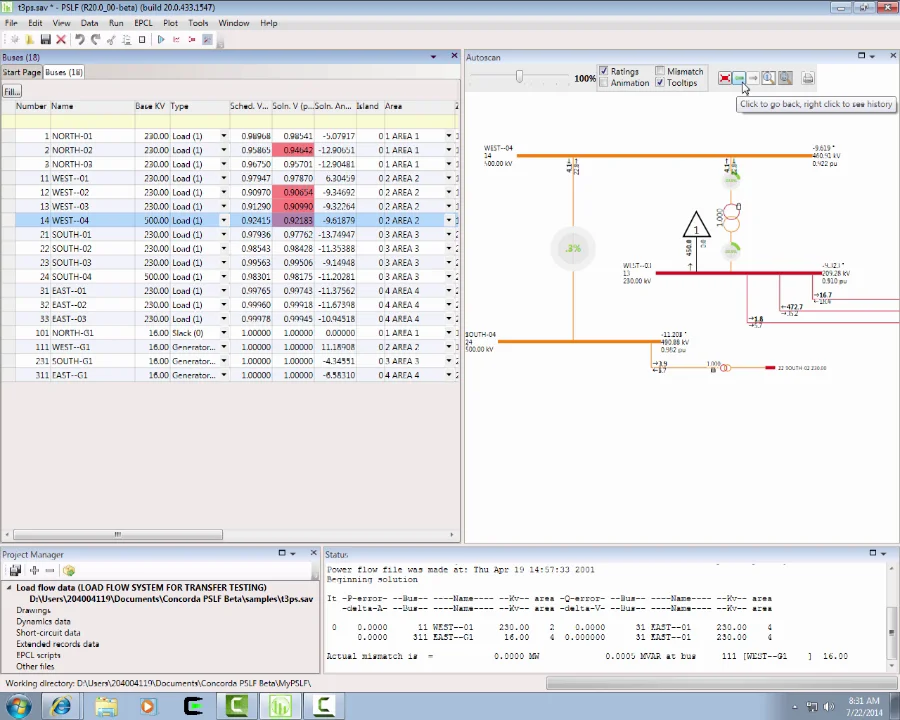Open Area dropdown for EAST-G1 row
This screenshot has width=900, height=720.
(x=449, y=375)
